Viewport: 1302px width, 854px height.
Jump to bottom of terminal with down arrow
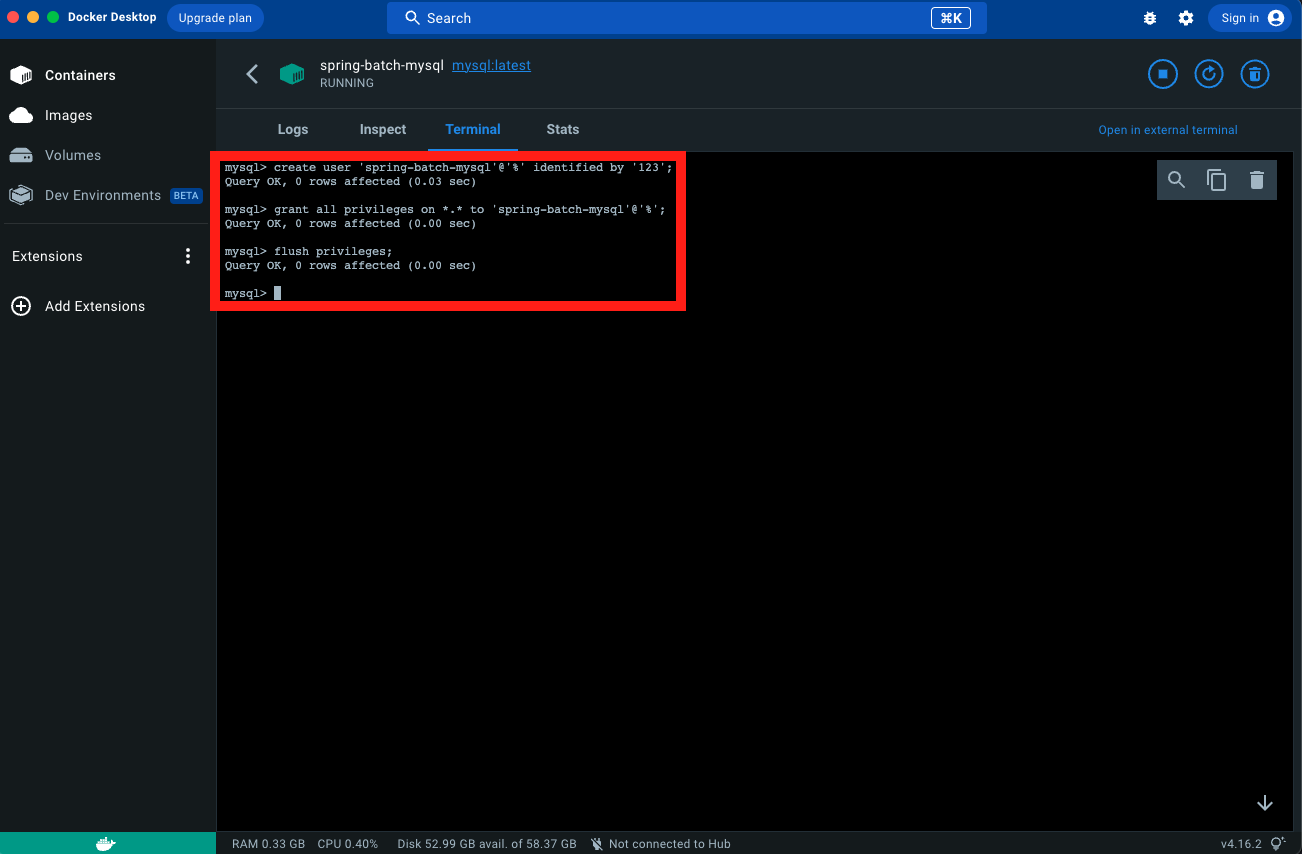tap(1265, 803)
